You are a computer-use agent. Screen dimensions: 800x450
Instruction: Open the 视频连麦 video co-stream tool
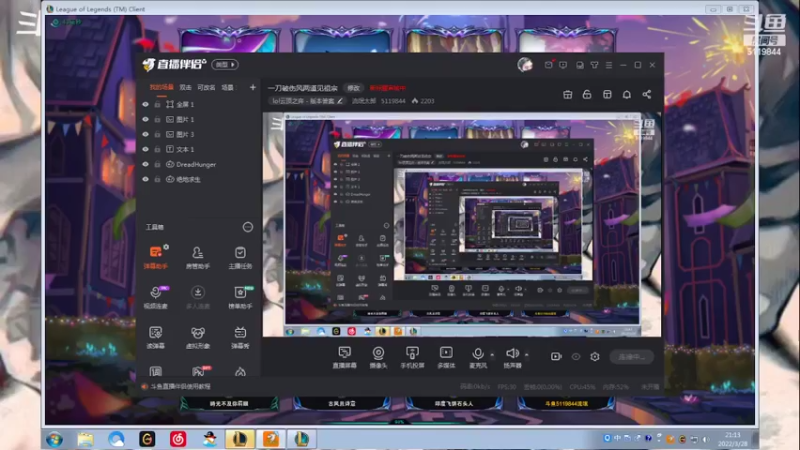(x=156, y=297)
